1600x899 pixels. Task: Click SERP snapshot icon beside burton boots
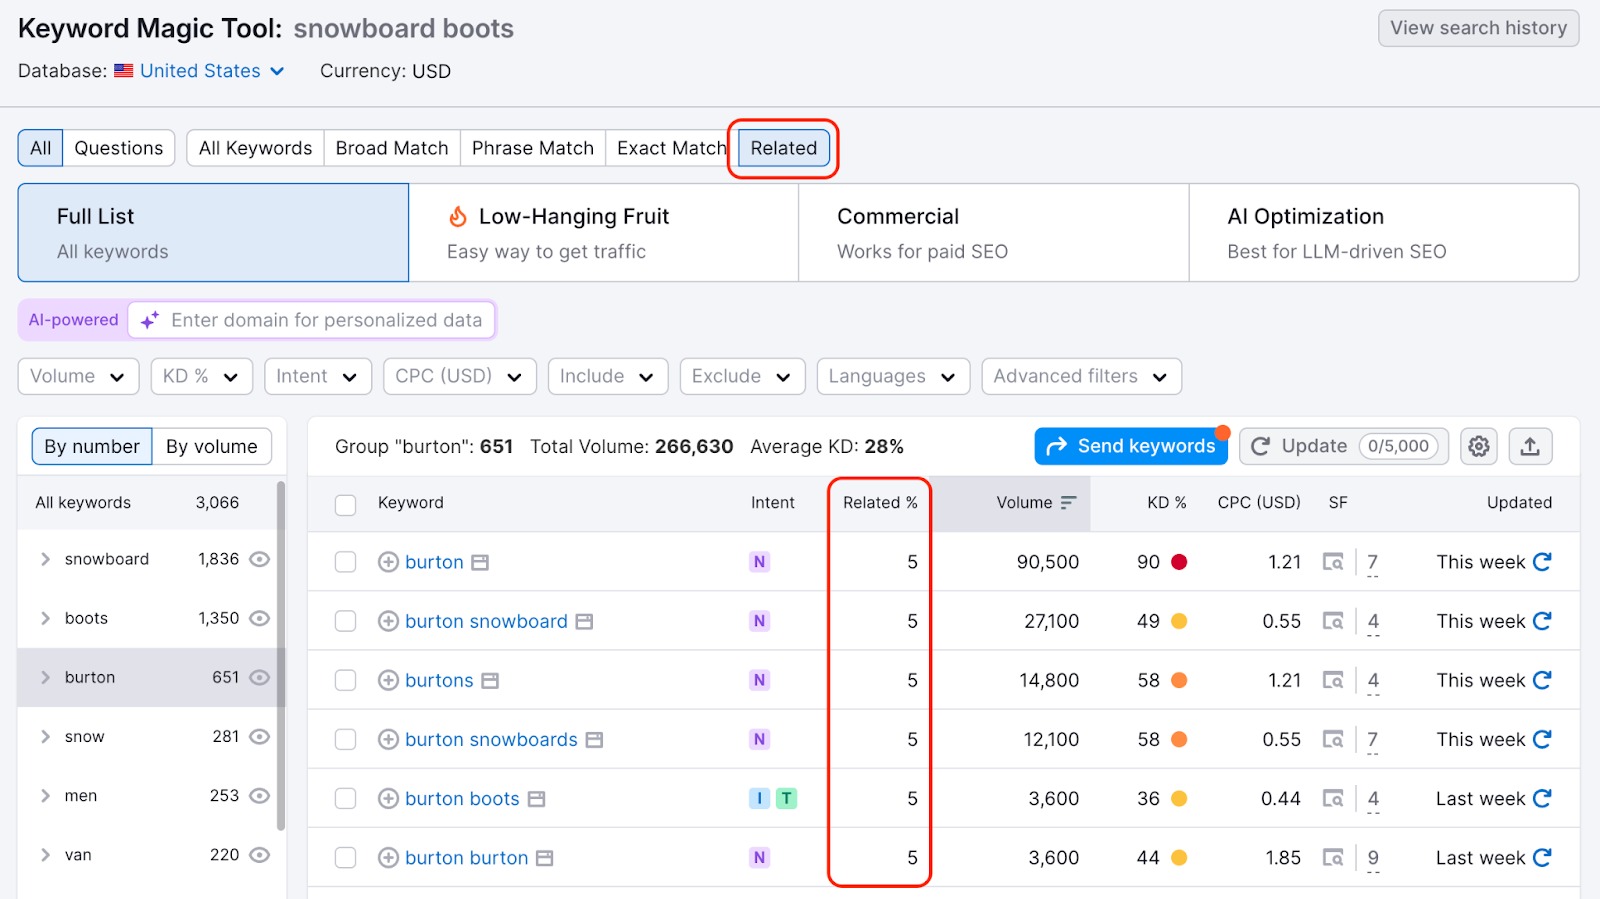point(537,799)
